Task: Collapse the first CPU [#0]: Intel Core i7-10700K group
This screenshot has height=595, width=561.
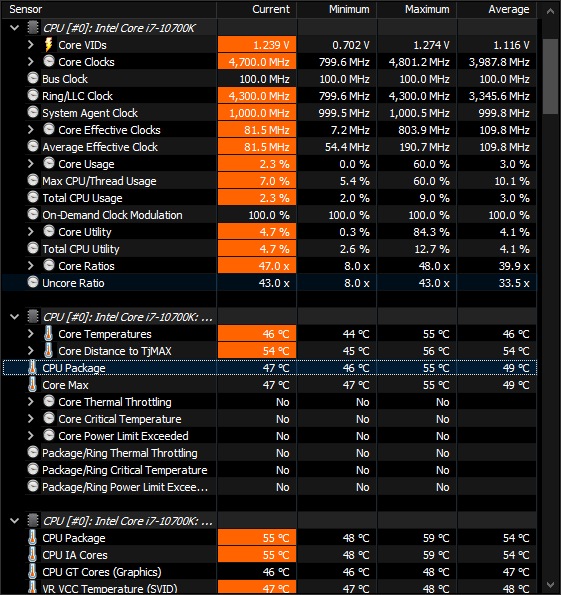Action: (14, 28)
